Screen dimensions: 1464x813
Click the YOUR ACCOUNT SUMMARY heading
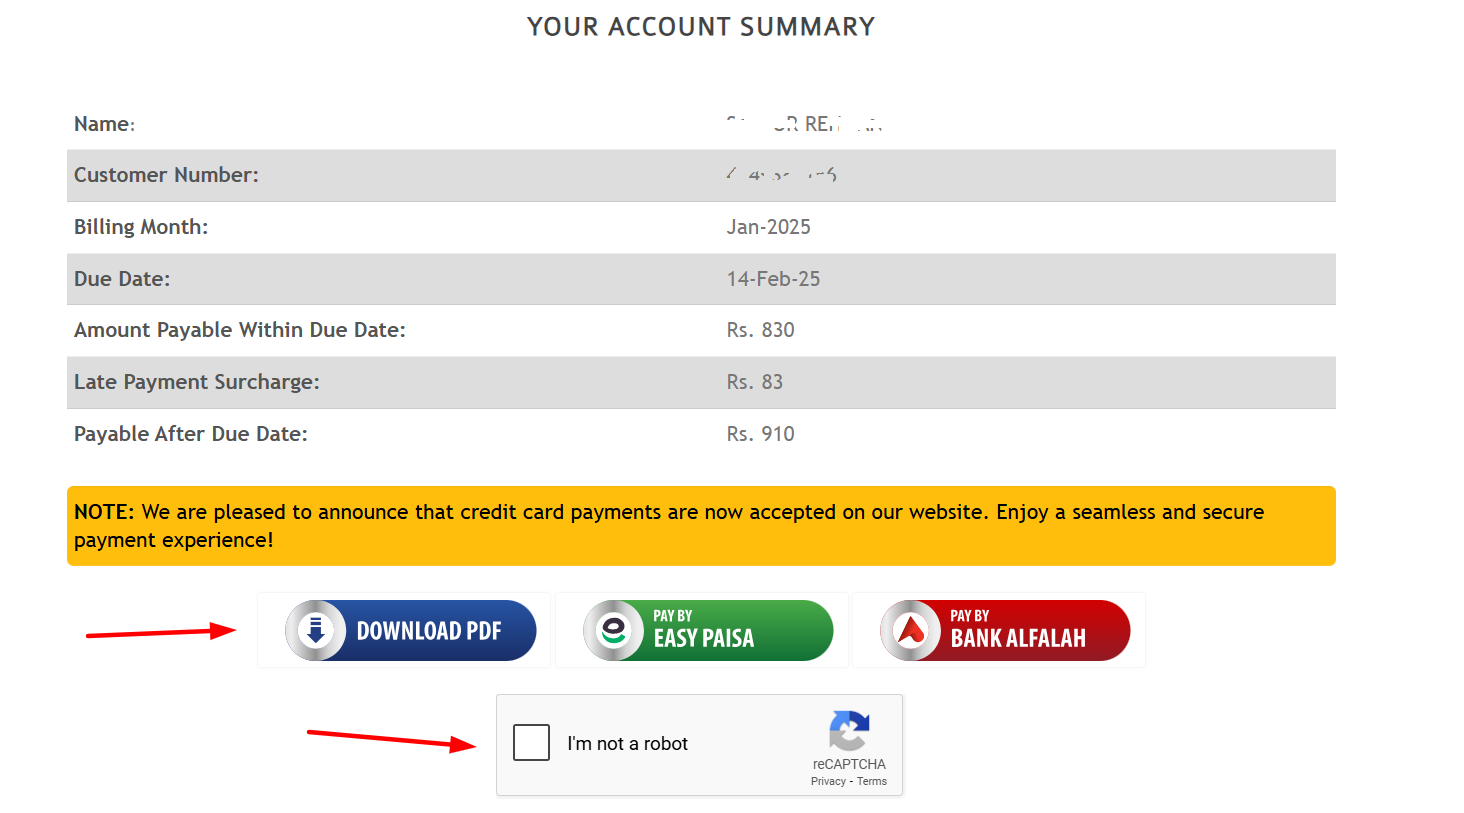pyautogui.click(x=700, y=26)
